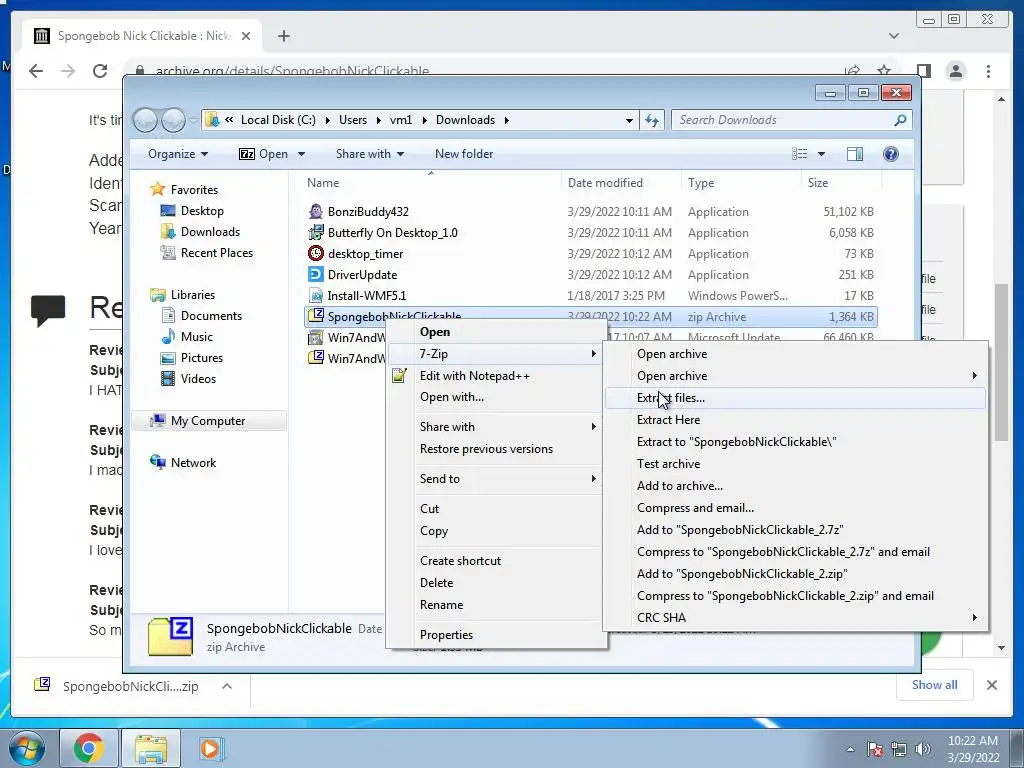This screenshot has height=768, width=1024.
Task: Choose Copy from context menu
Action: (496, 531)
